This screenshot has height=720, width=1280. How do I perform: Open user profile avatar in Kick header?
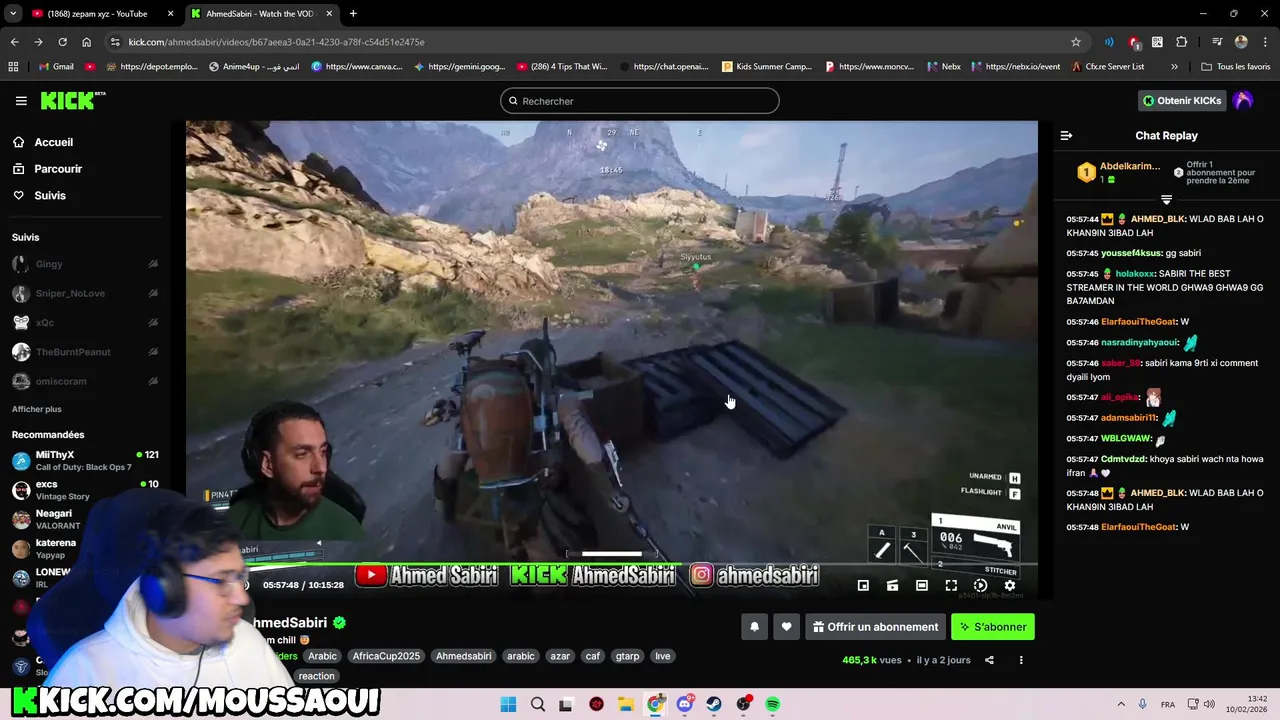click(1243, 101)
